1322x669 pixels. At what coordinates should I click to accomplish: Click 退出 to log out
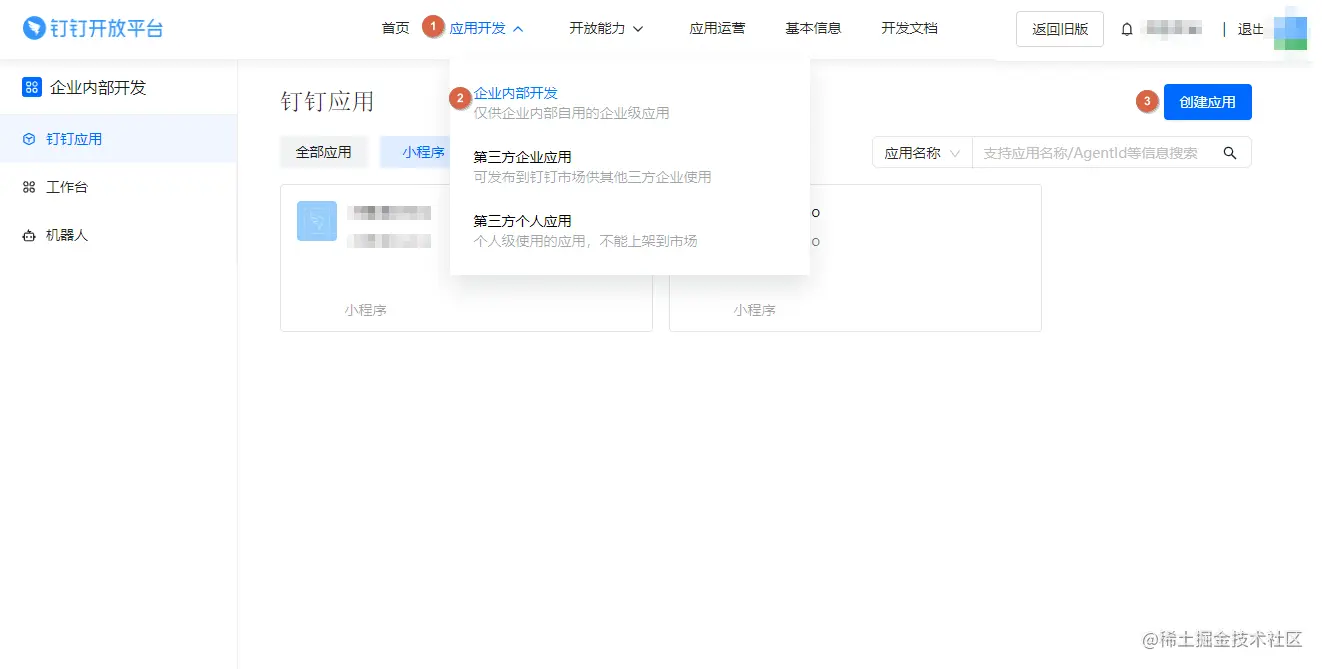pos(1249,29)
